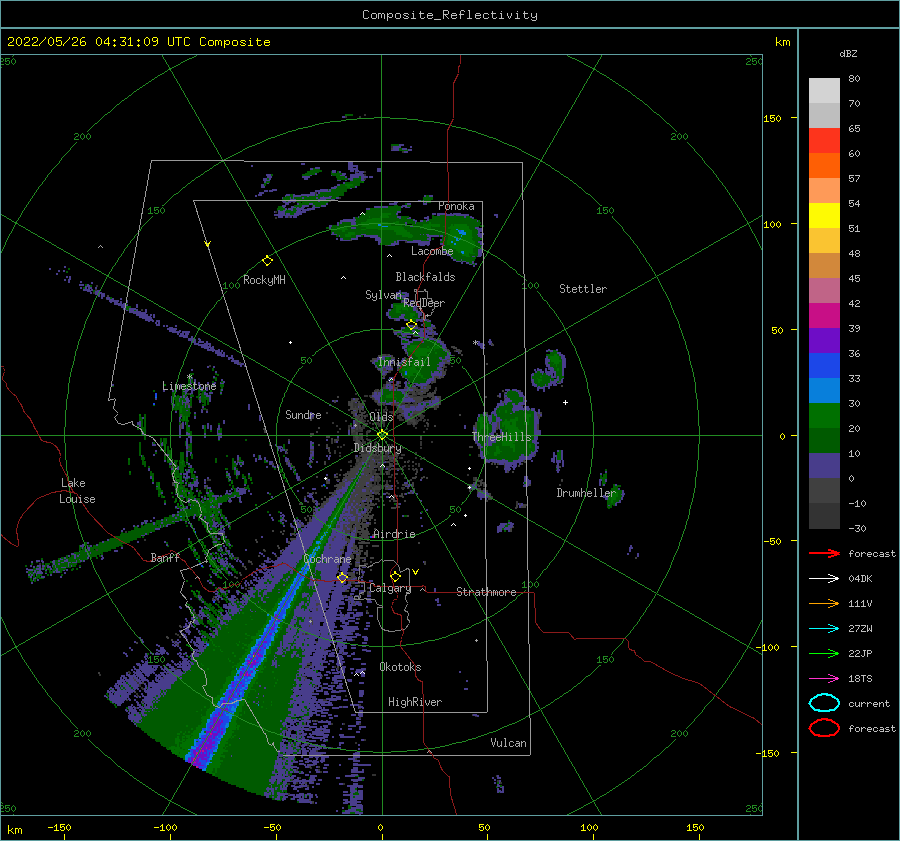Screen dimensions: 900x841
Task: Click the 'Blackfalds' map label
Action: tap(425, 277)
